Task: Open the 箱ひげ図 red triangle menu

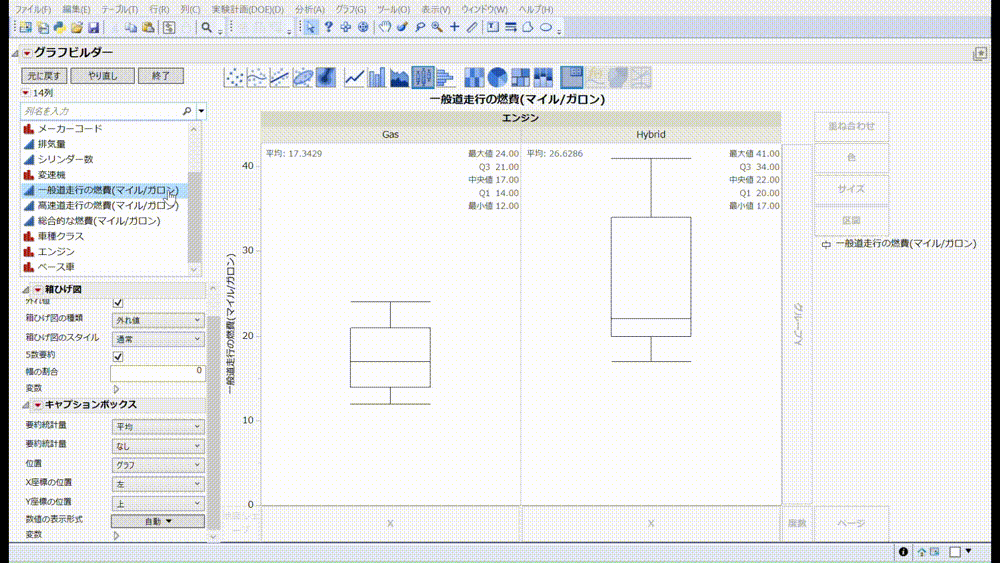Action: 38,289
